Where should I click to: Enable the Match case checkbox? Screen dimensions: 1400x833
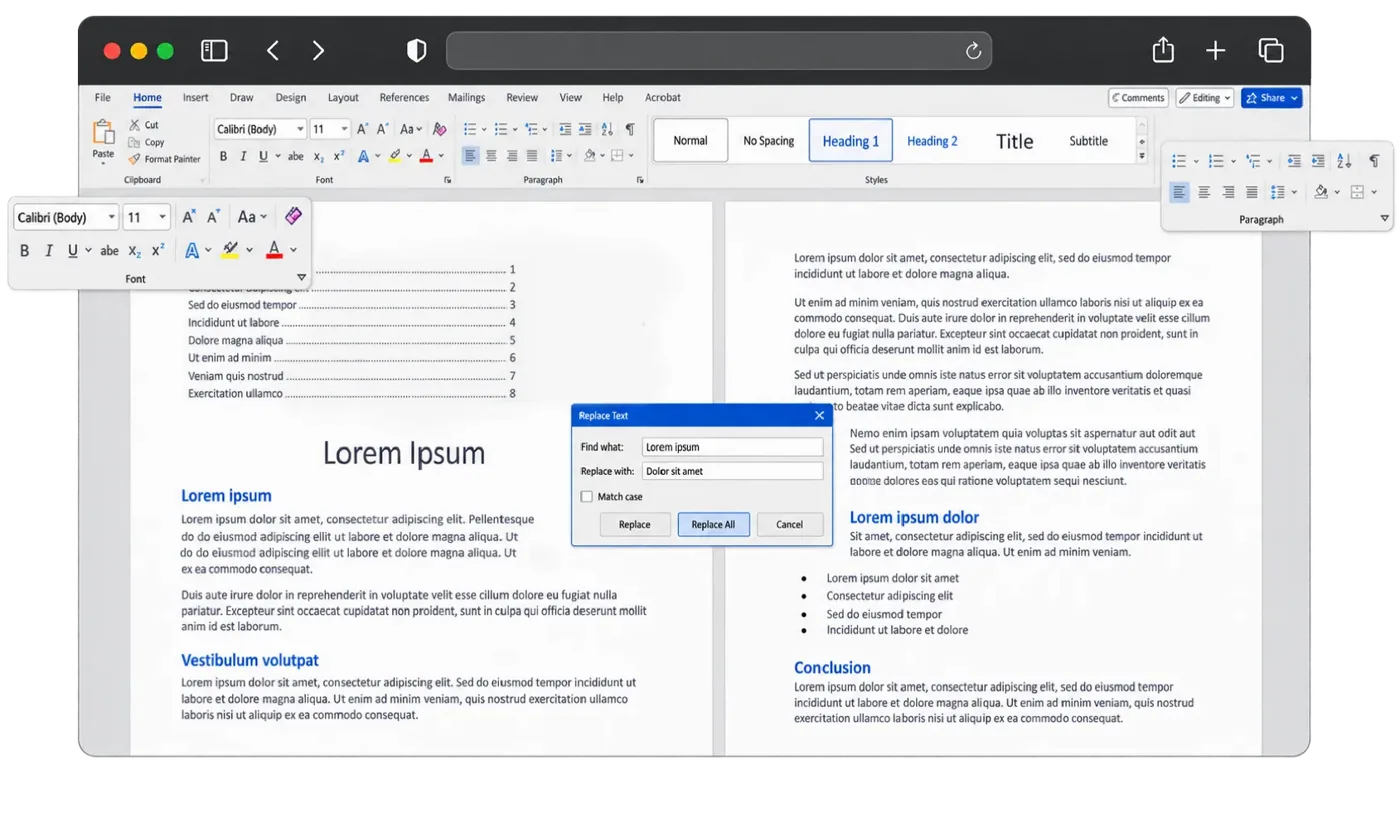(x=587, y=496)
